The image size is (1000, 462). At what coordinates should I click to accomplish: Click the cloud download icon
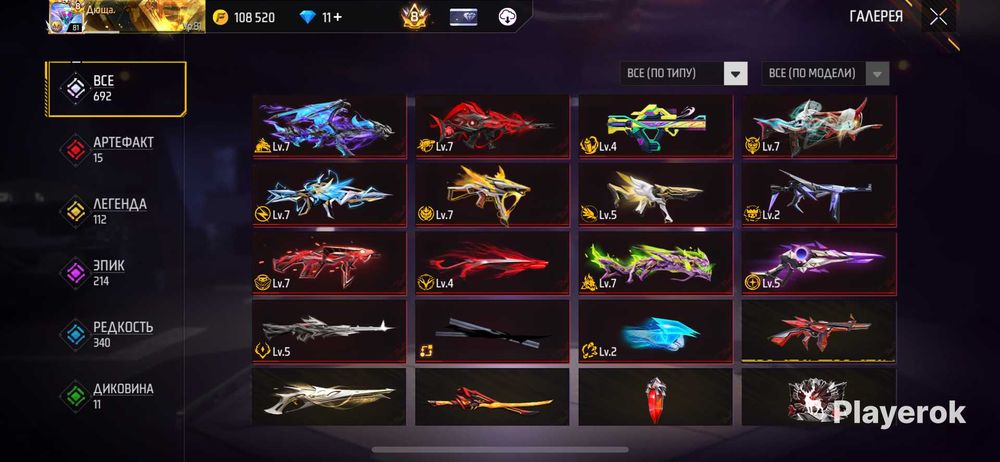[508, 17]
